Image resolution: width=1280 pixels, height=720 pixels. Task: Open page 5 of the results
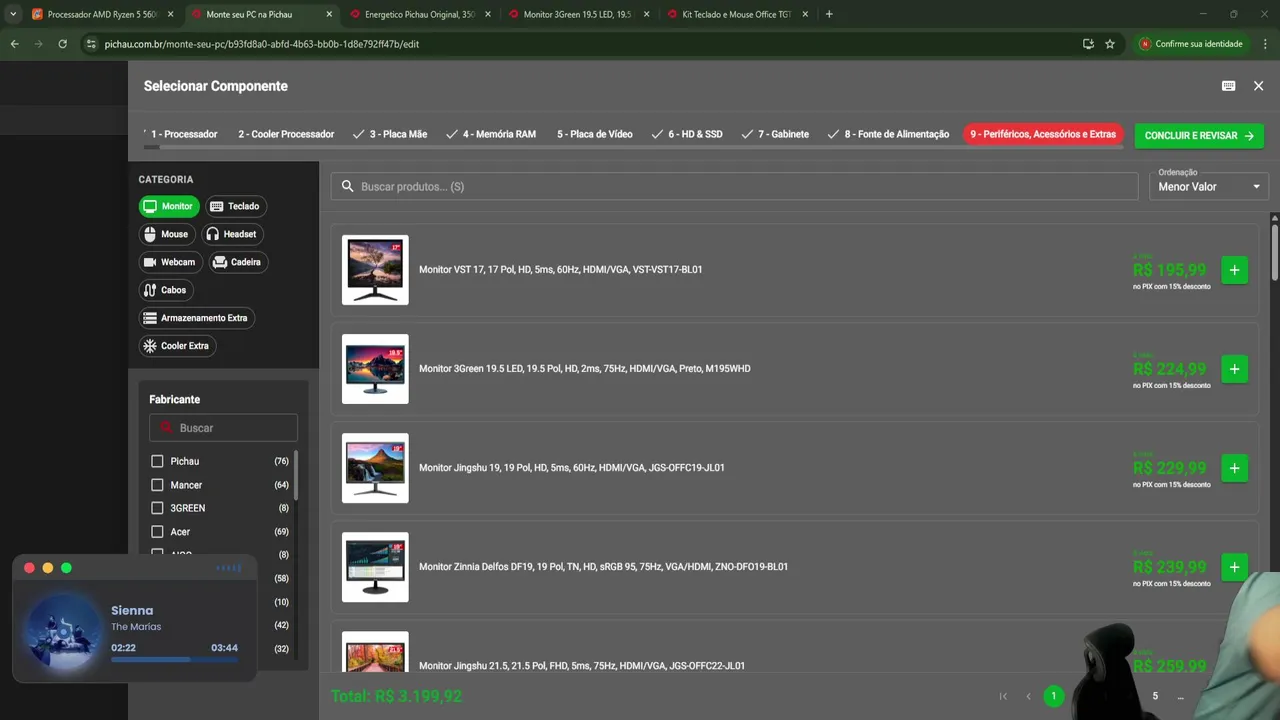point(1155,696)
